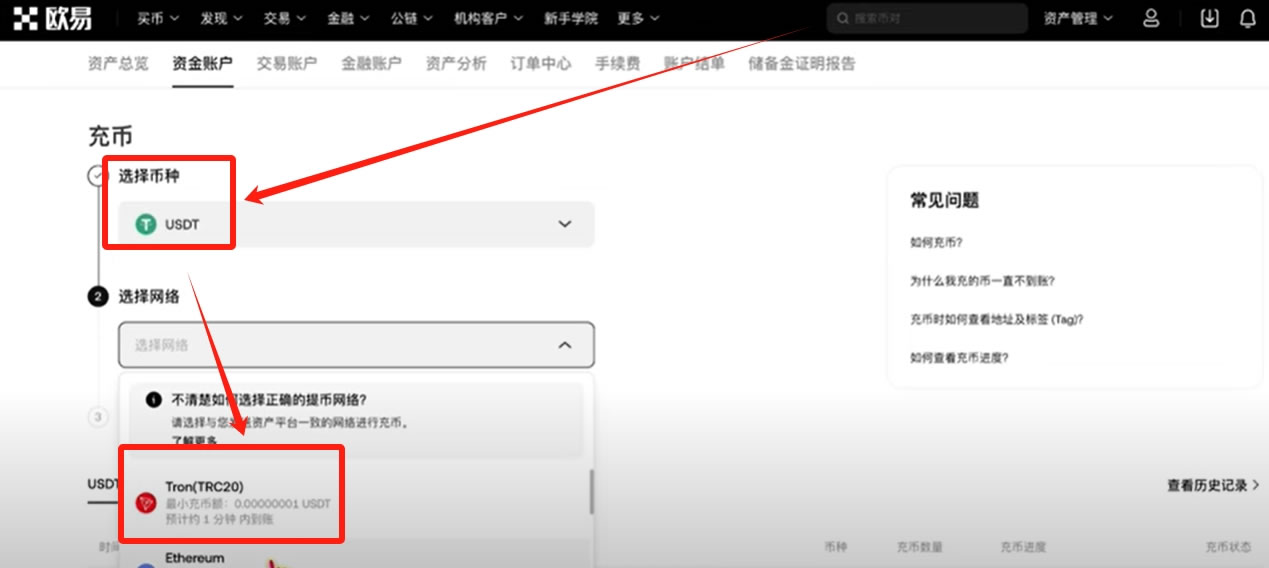Open FAQ 充币时如何查看地址及标签 (Tag)?
Screen dimensions: 1269x568
pos(997,319)
